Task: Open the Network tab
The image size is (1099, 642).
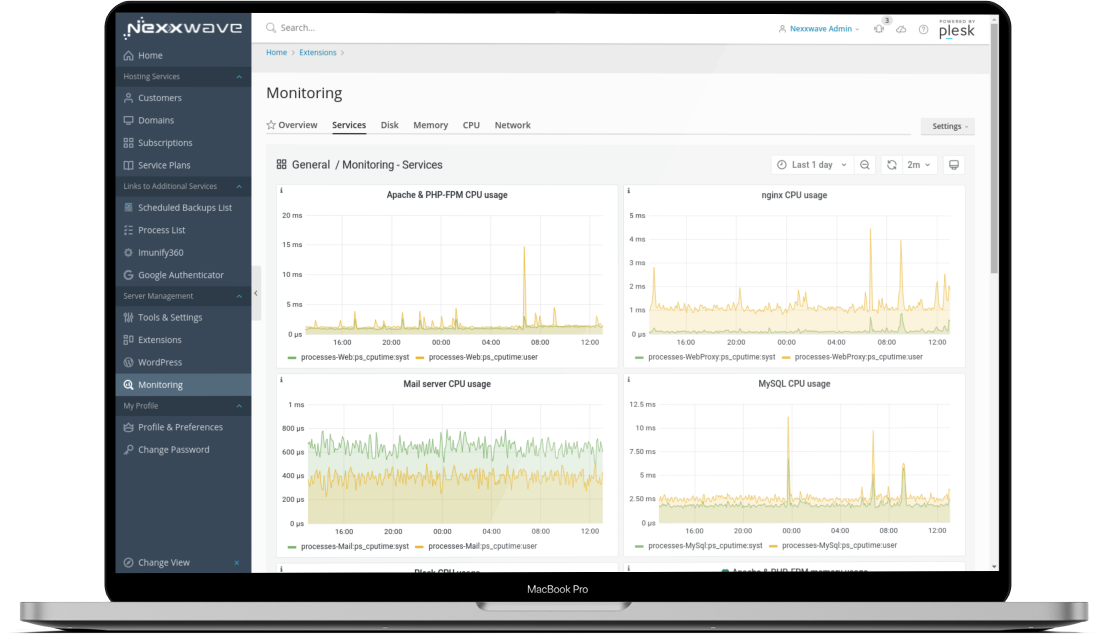Action: click(512, 125)
